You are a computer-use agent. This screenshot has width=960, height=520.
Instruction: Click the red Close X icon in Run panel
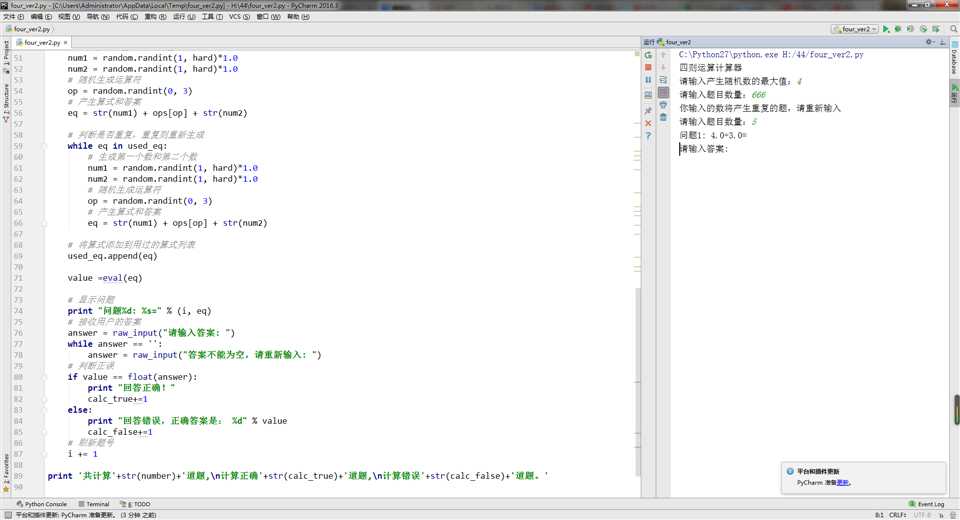coord(648,123)
